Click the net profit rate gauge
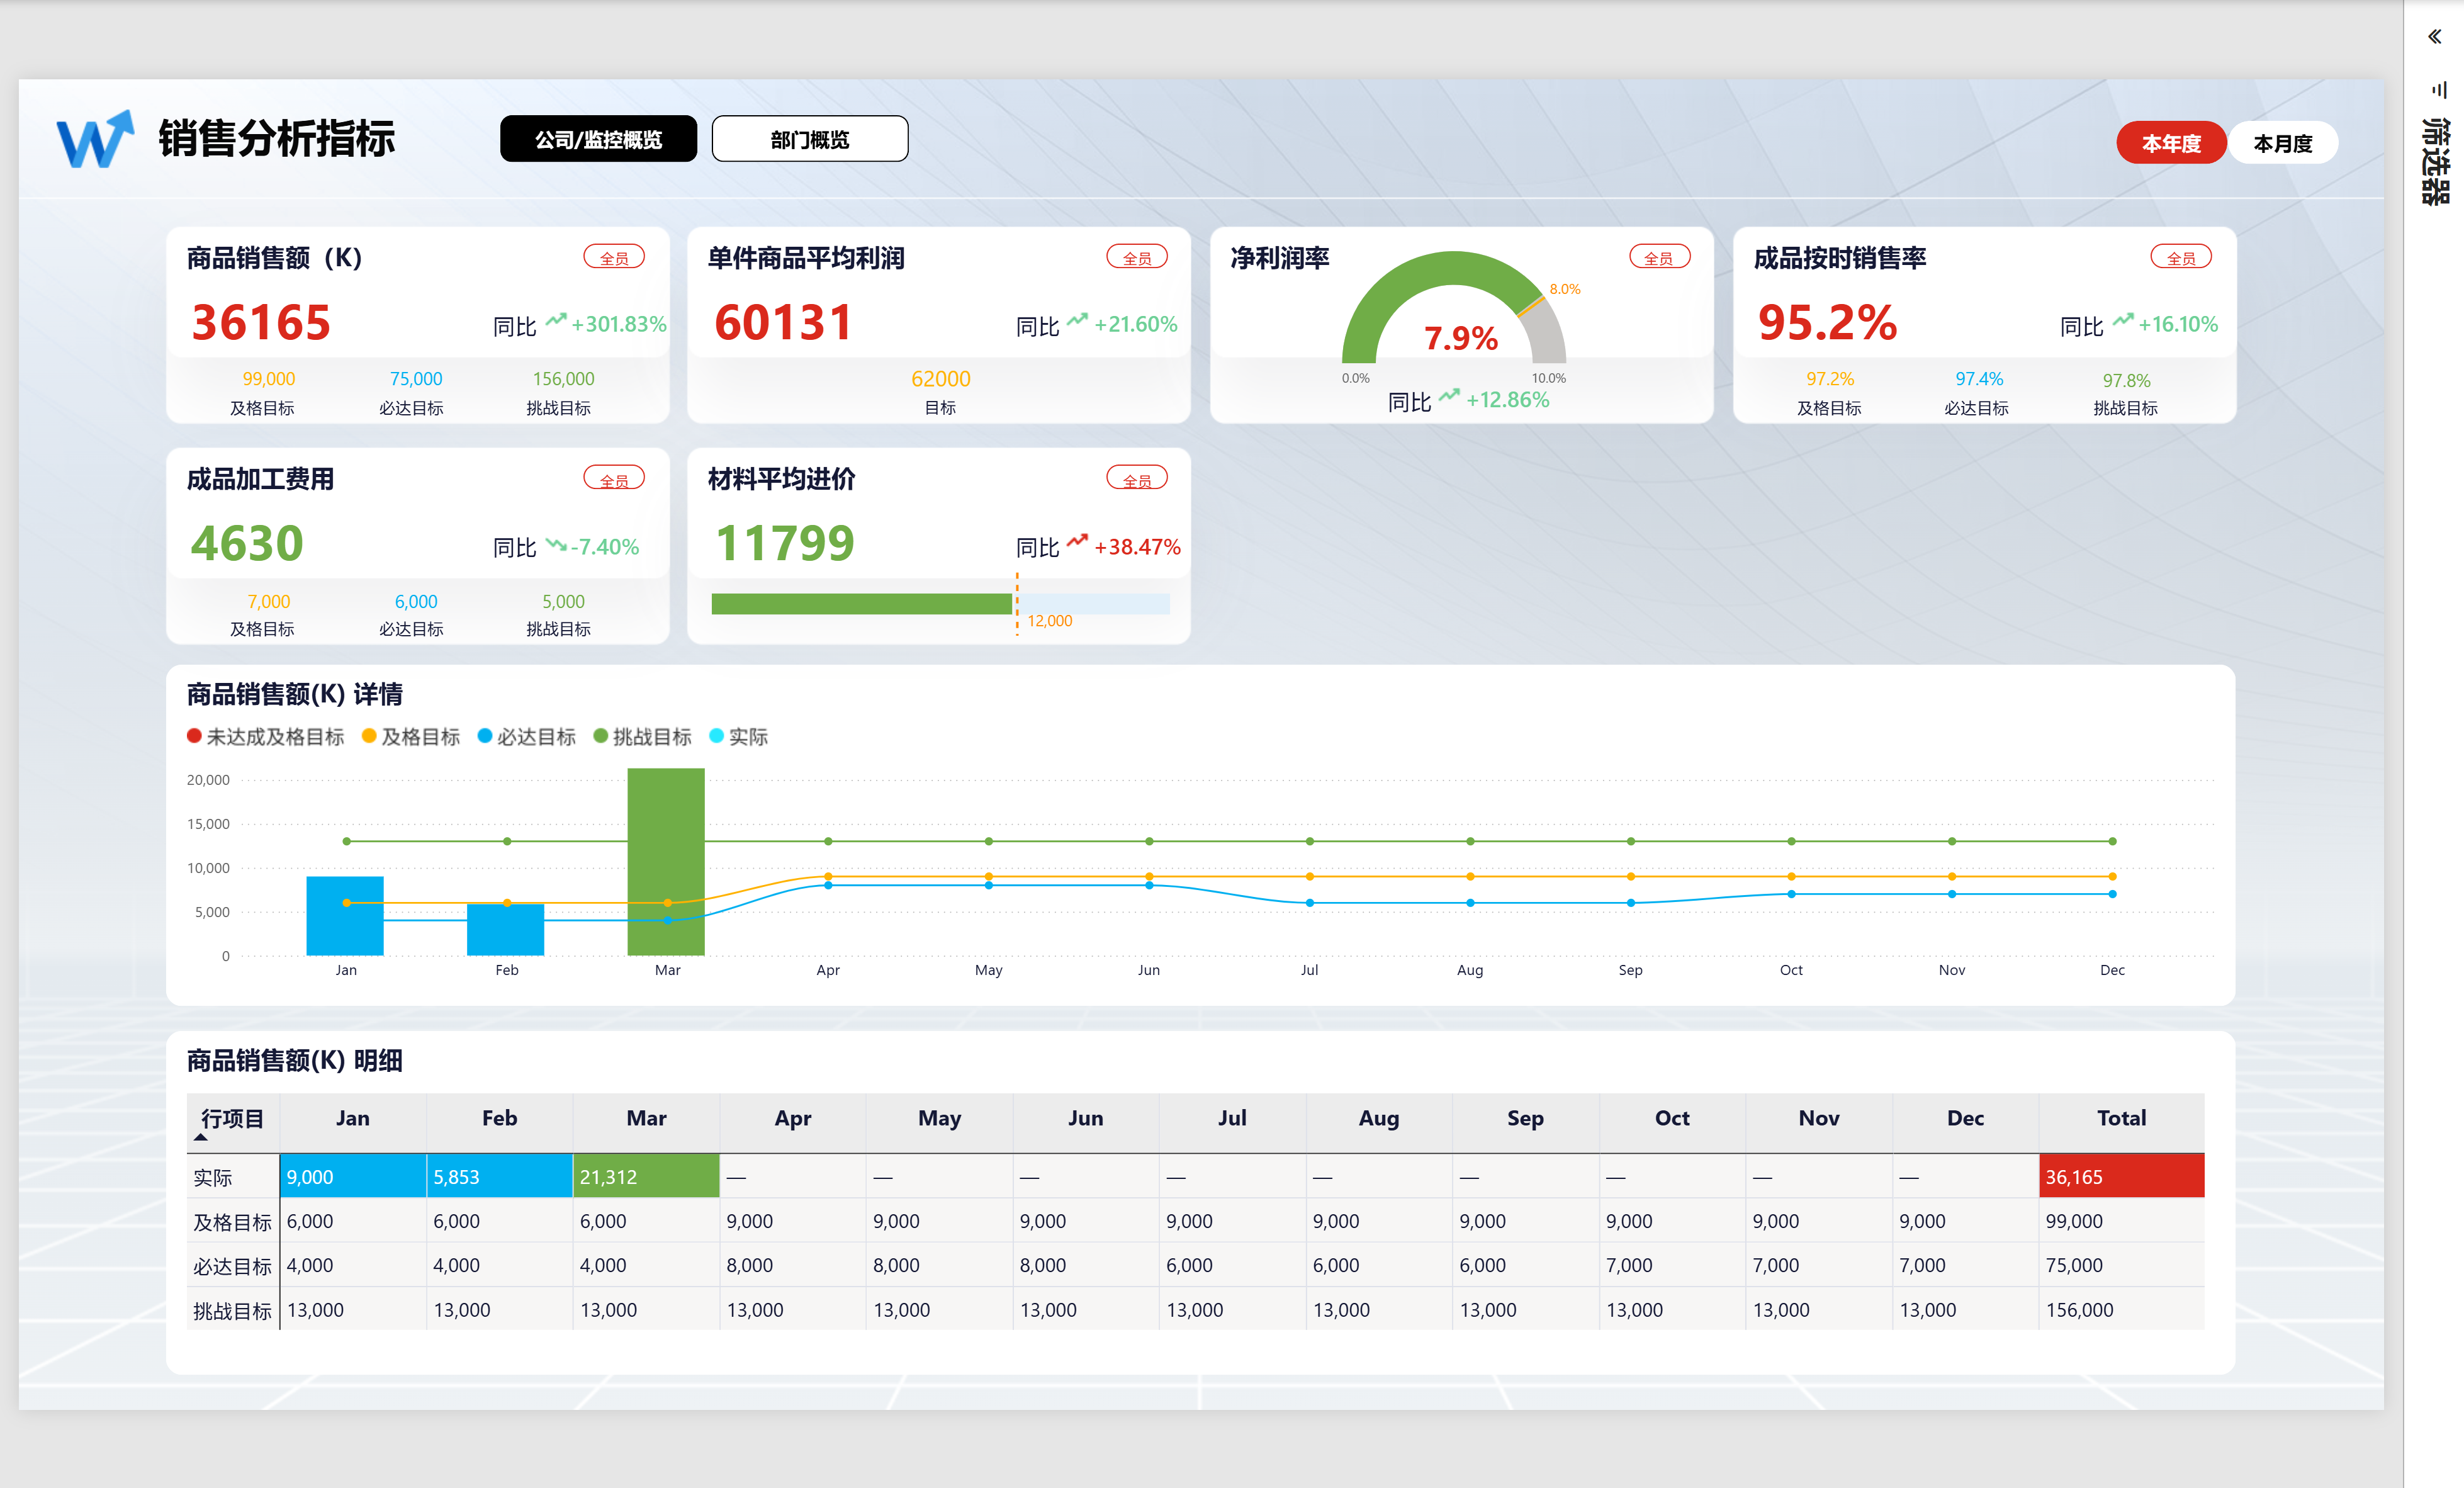2464x1488 pixels. [1454, 307]
